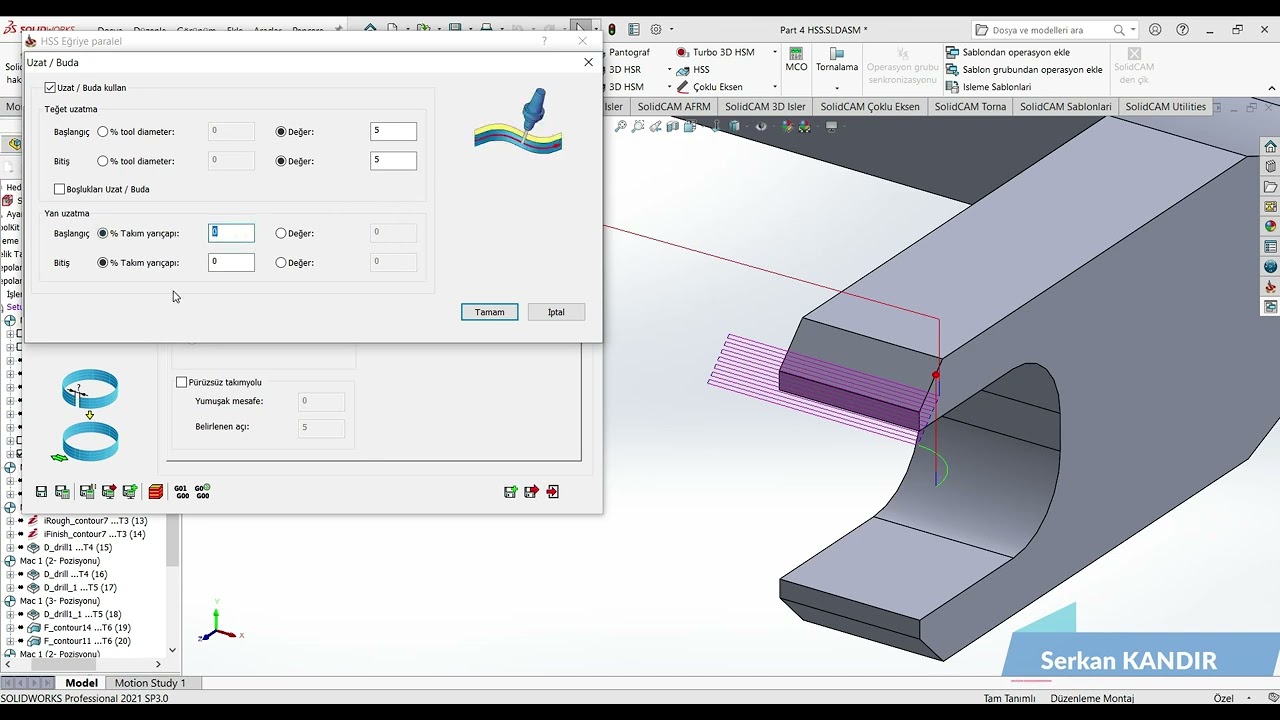Click the Save operation disk icon
Screen dimensions: 1280x720
tap(41, 492)
